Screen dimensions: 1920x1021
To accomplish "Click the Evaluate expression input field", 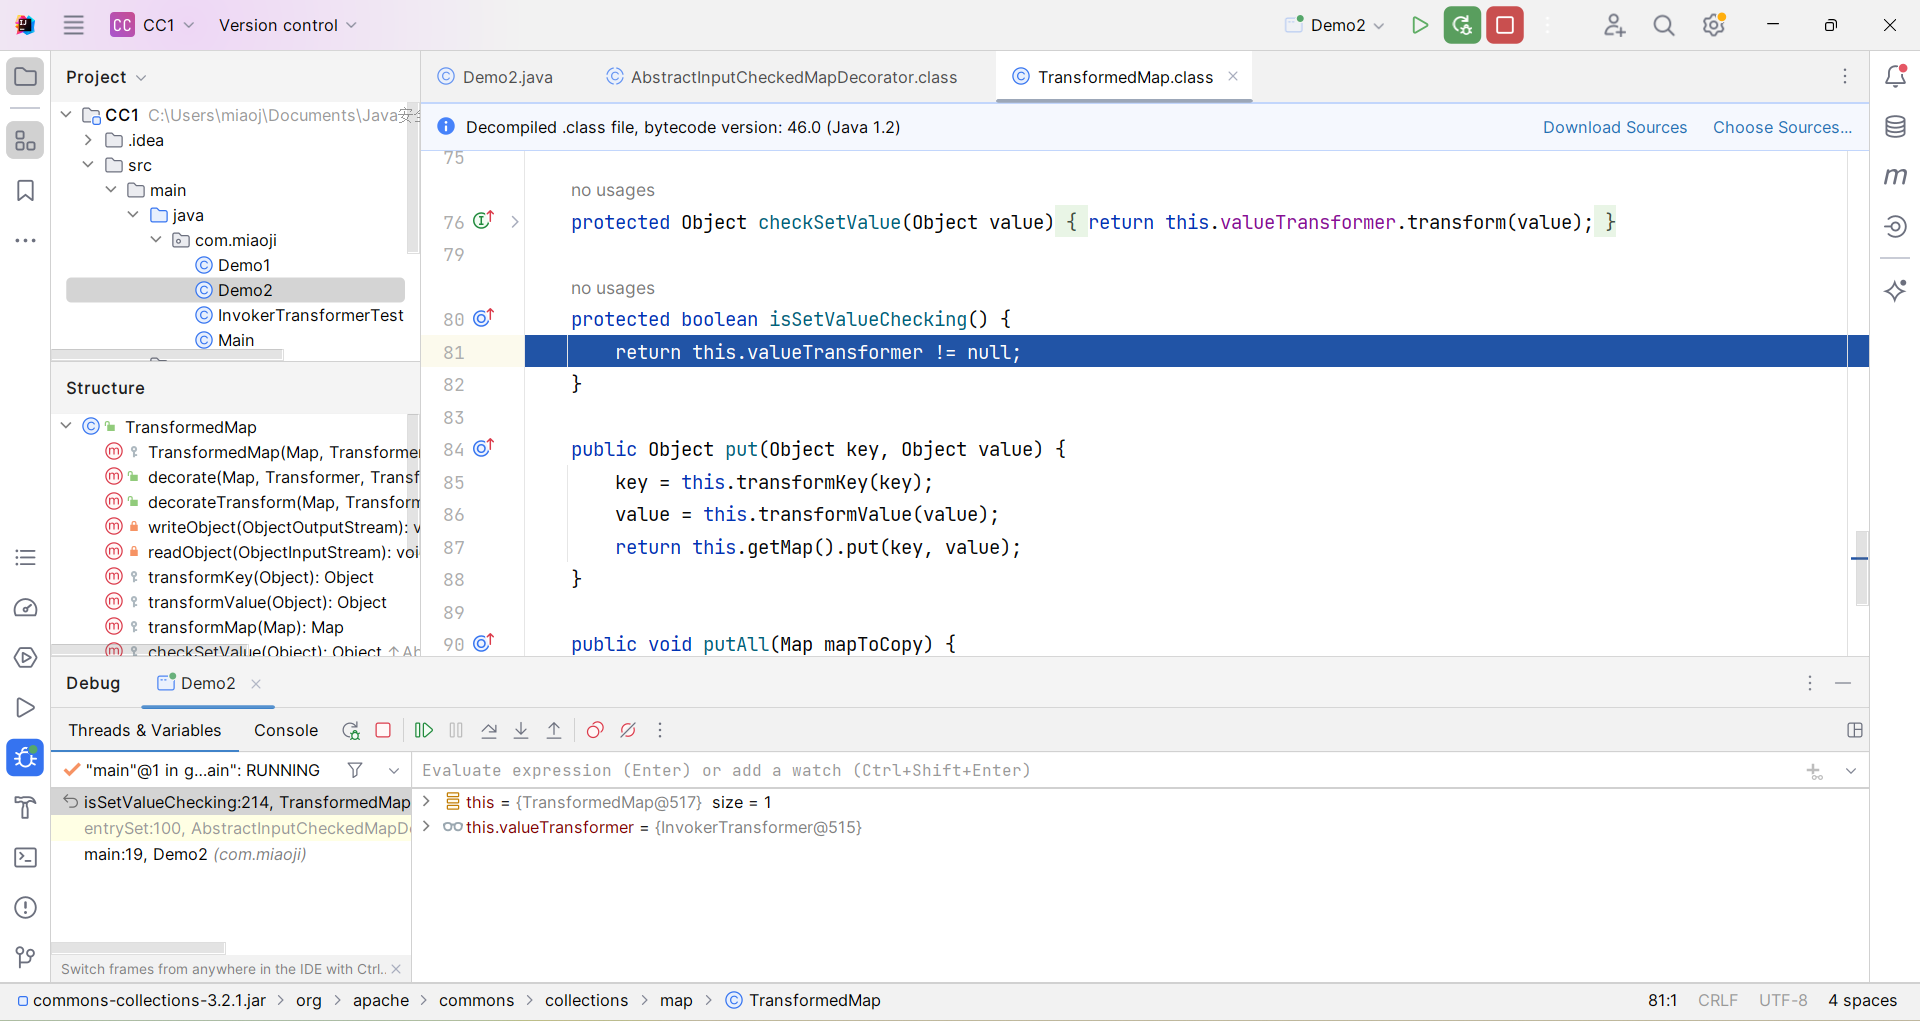I will pos(1100,770).
